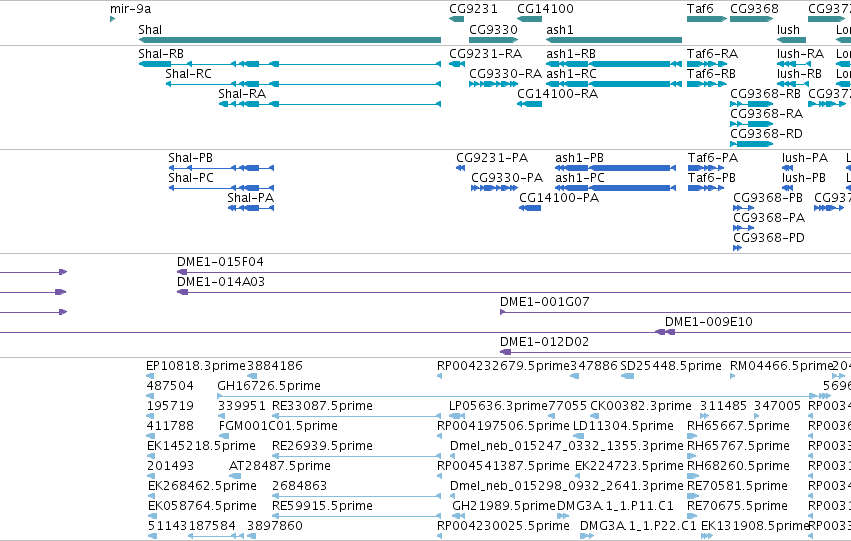The width and height of the screenshot is (851, 541).
Task: Select the GH16726.5prime EST label
Action: [x=269, y=386]
